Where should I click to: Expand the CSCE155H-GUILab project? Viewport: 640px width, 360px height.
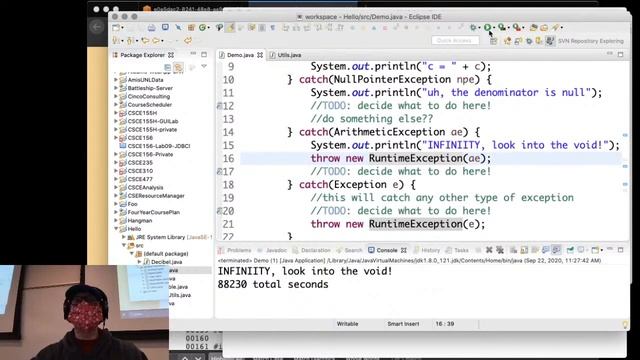click(116, 121)
